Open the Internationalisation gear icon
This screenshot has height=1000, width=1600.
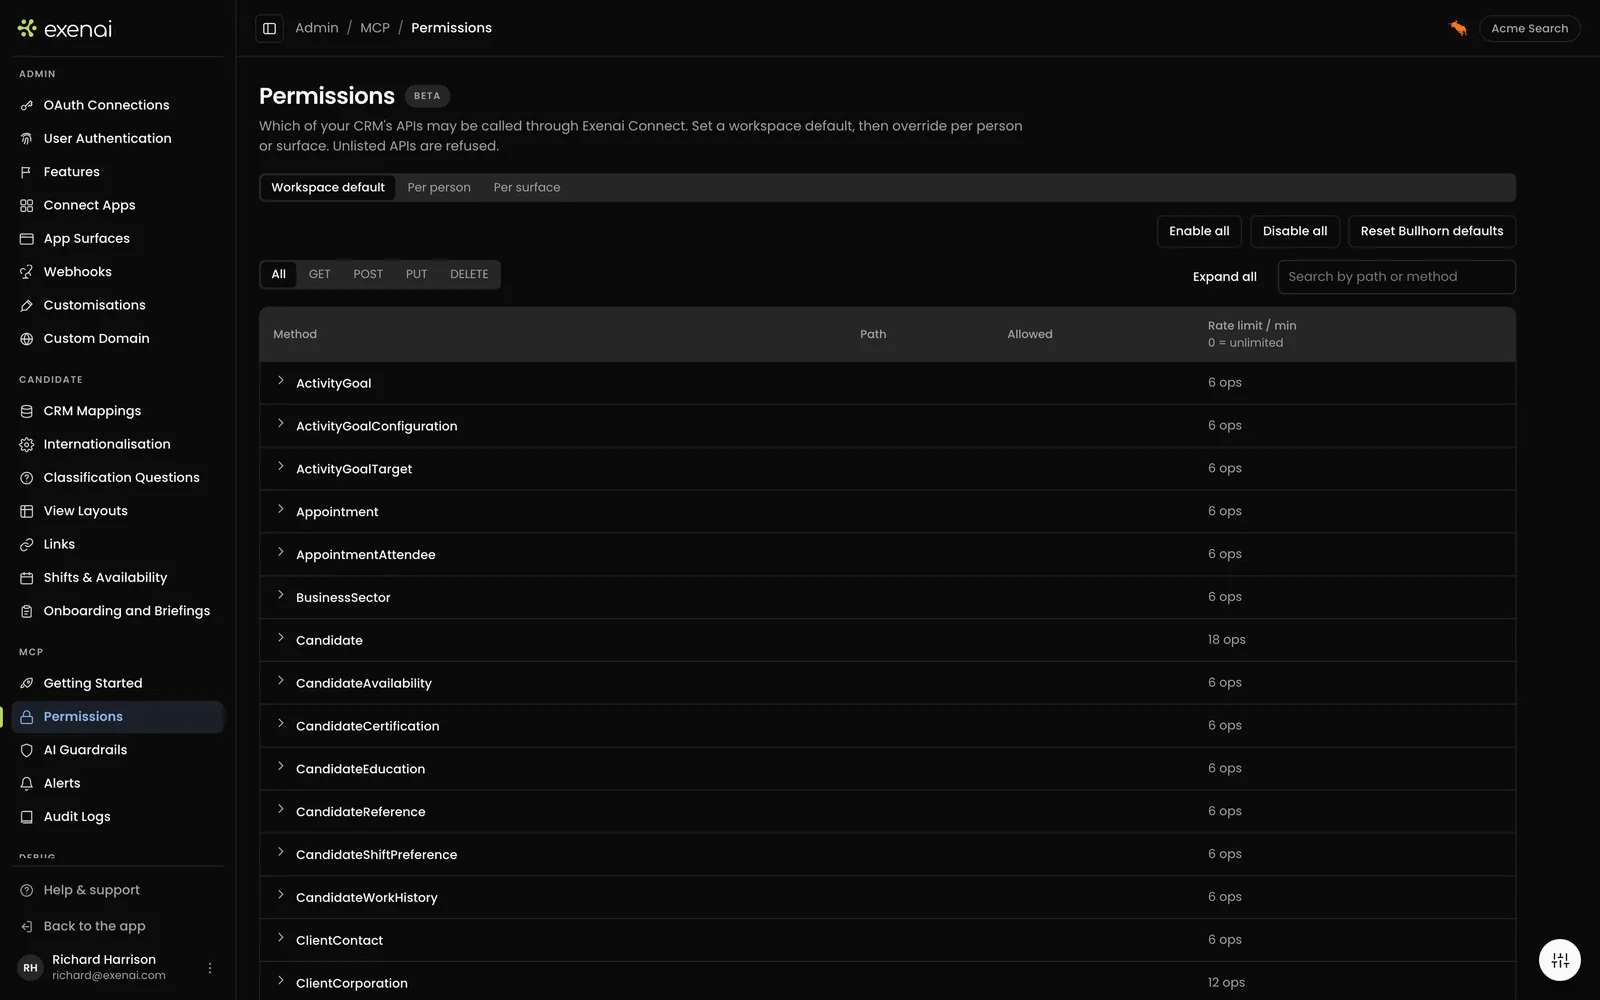[27, 444]
